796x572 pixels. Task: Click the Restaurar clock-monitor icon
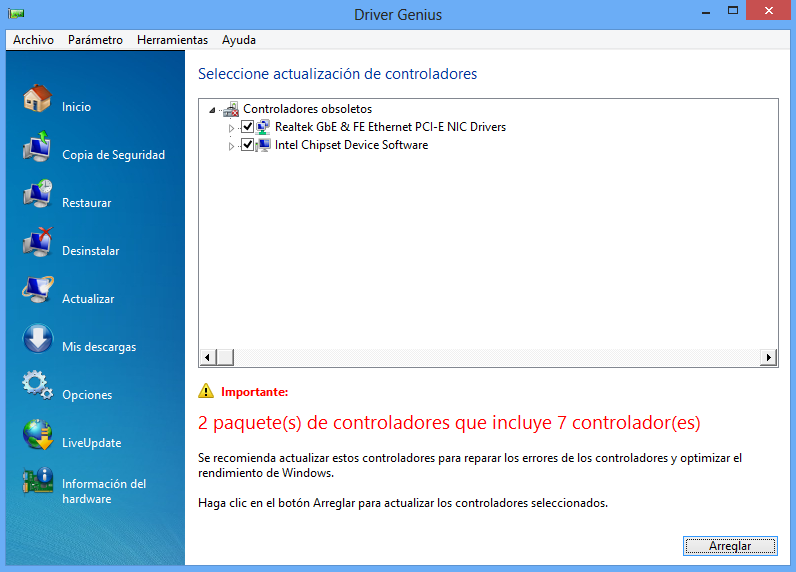click(x=38, y=194)
